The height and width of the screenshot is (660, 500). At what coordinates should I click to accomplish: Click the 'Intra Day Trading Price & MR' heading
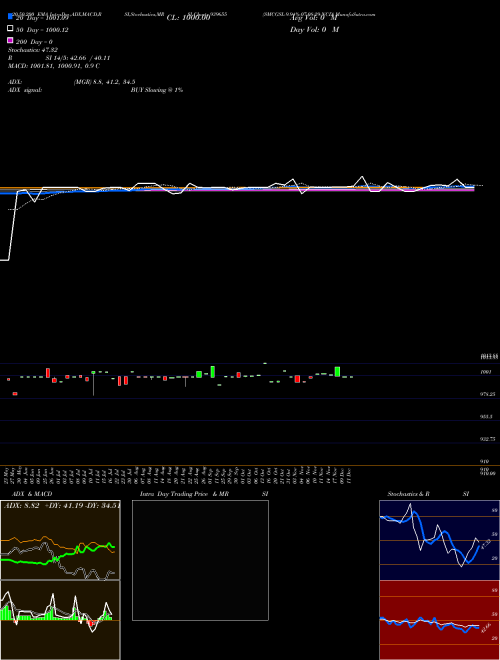tap(184, 494)
